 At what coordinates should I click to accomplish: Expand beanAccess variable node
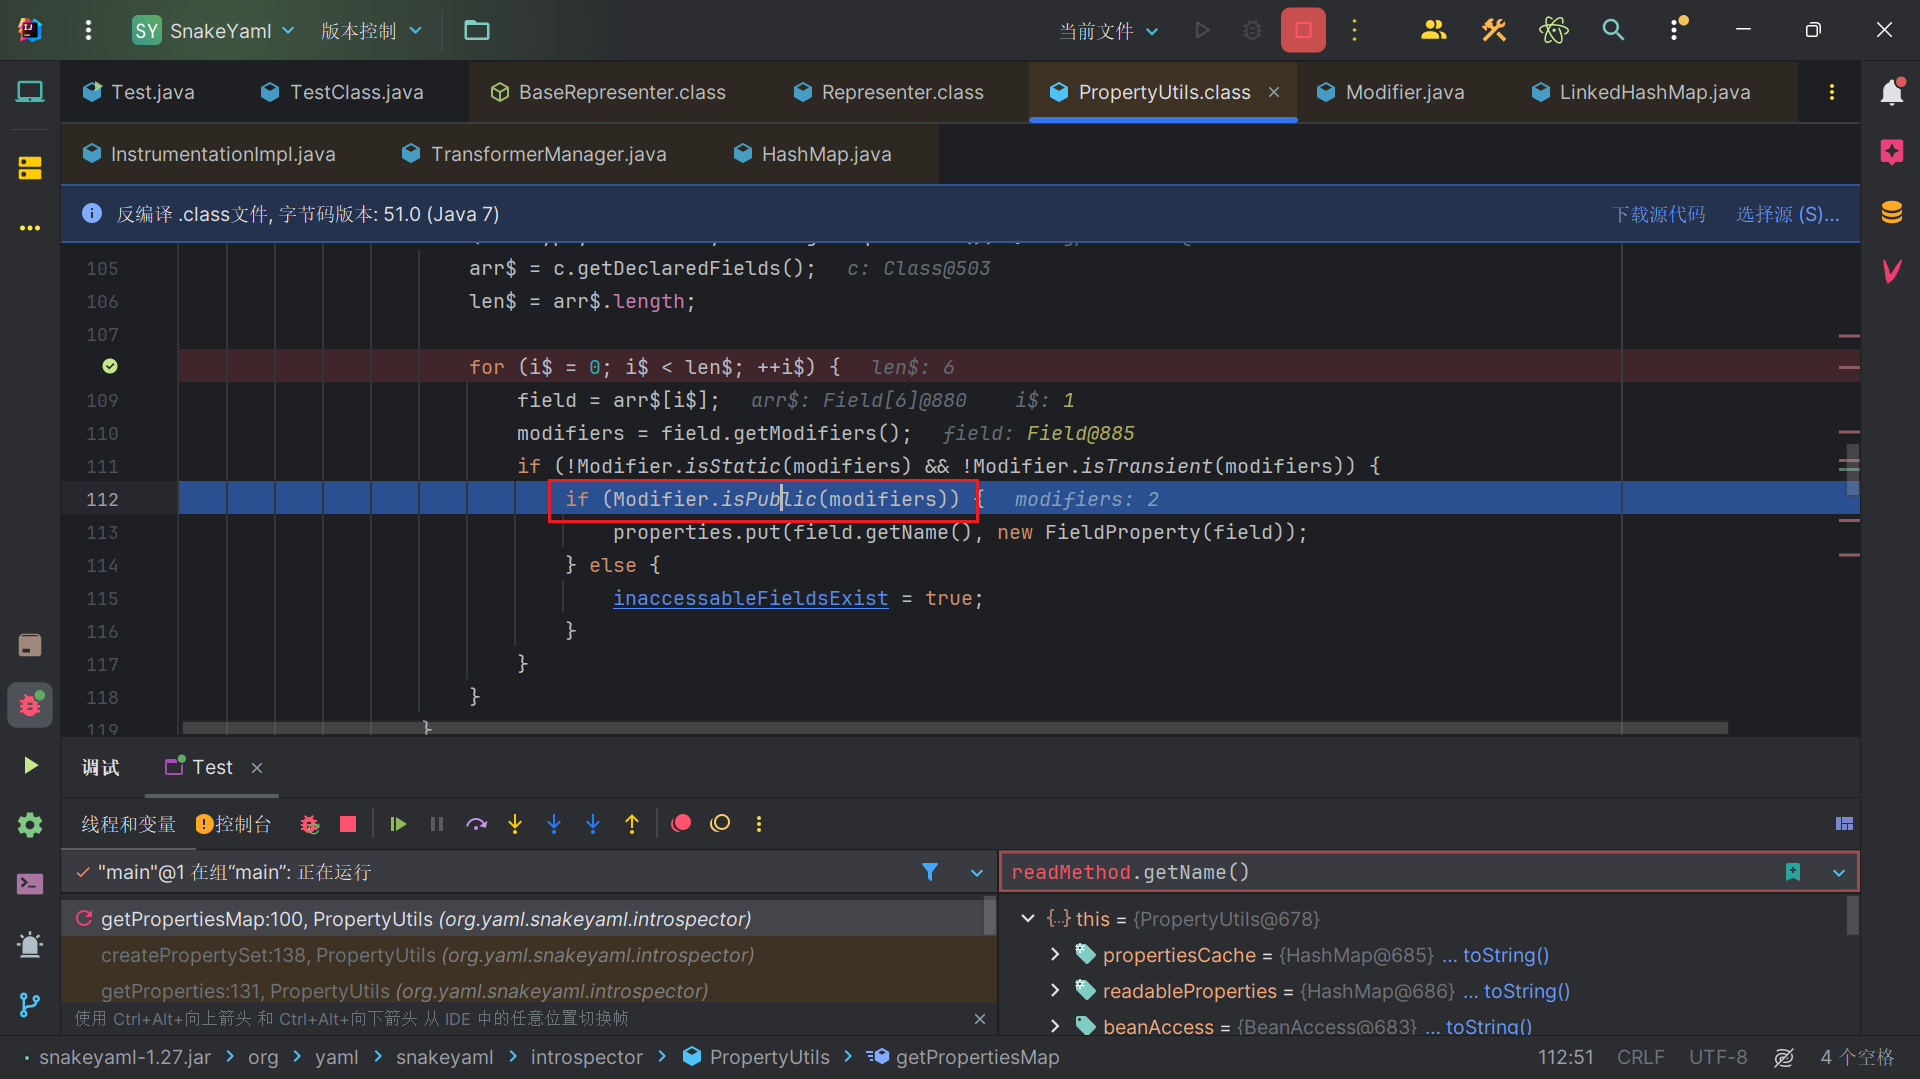(x=1055, y=1026)
